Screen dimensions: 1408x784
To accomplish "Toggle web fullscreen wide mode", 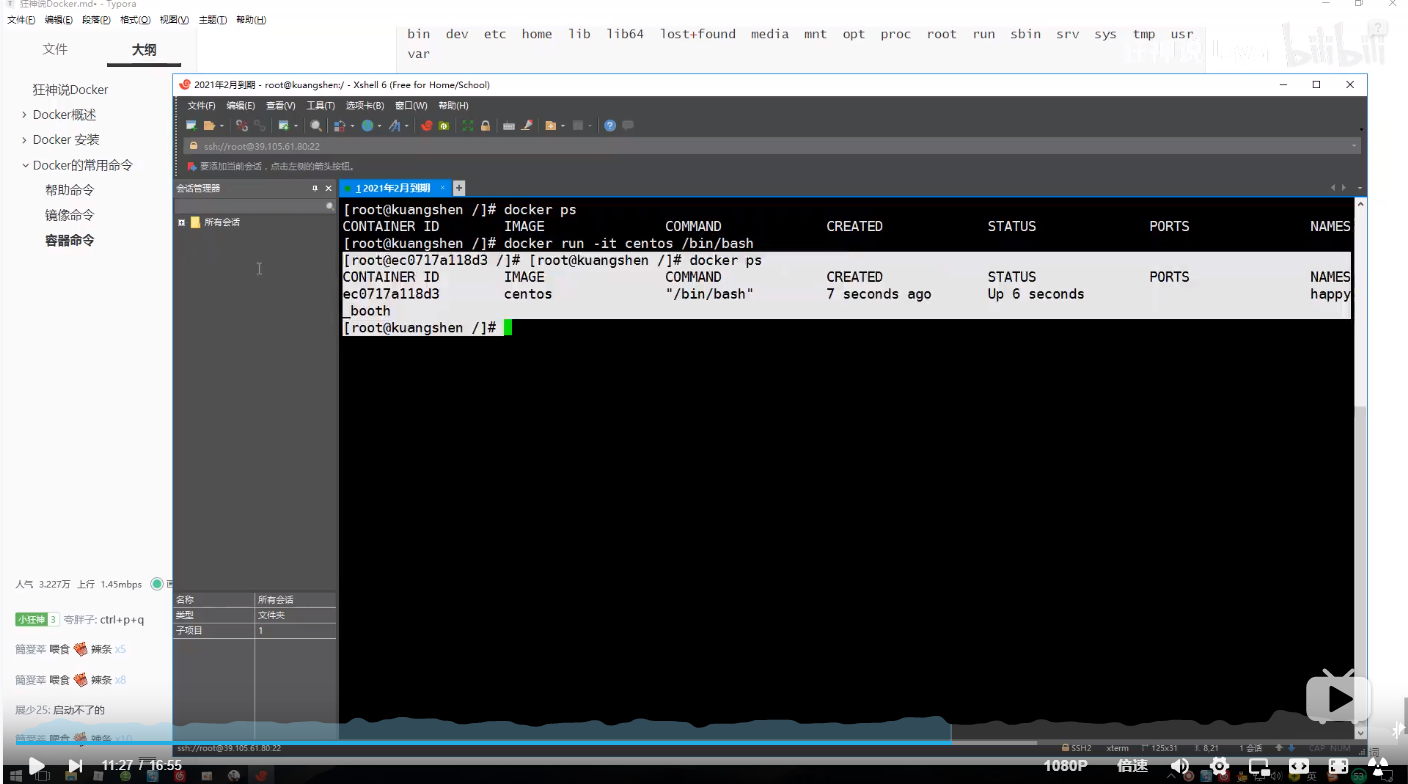I will point(1299,766).
